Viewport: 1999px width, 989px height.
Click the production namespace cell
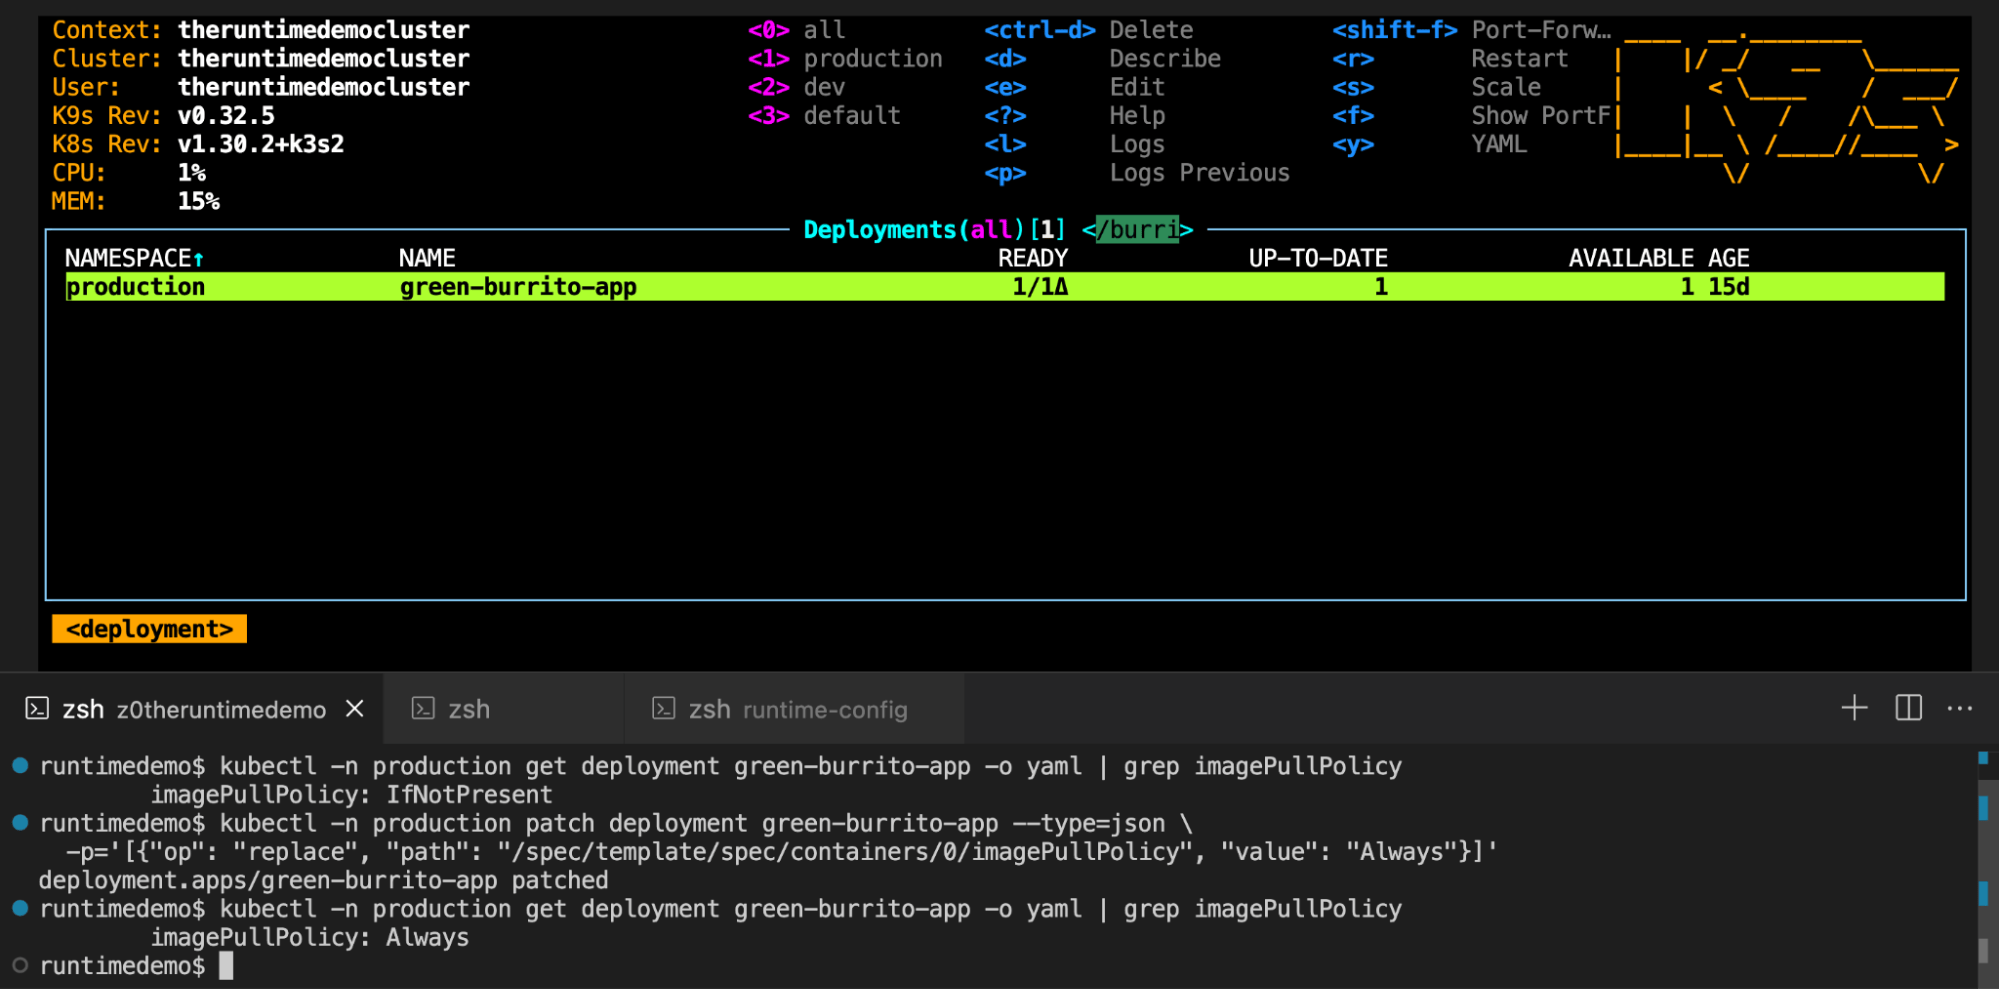point(135,287)
